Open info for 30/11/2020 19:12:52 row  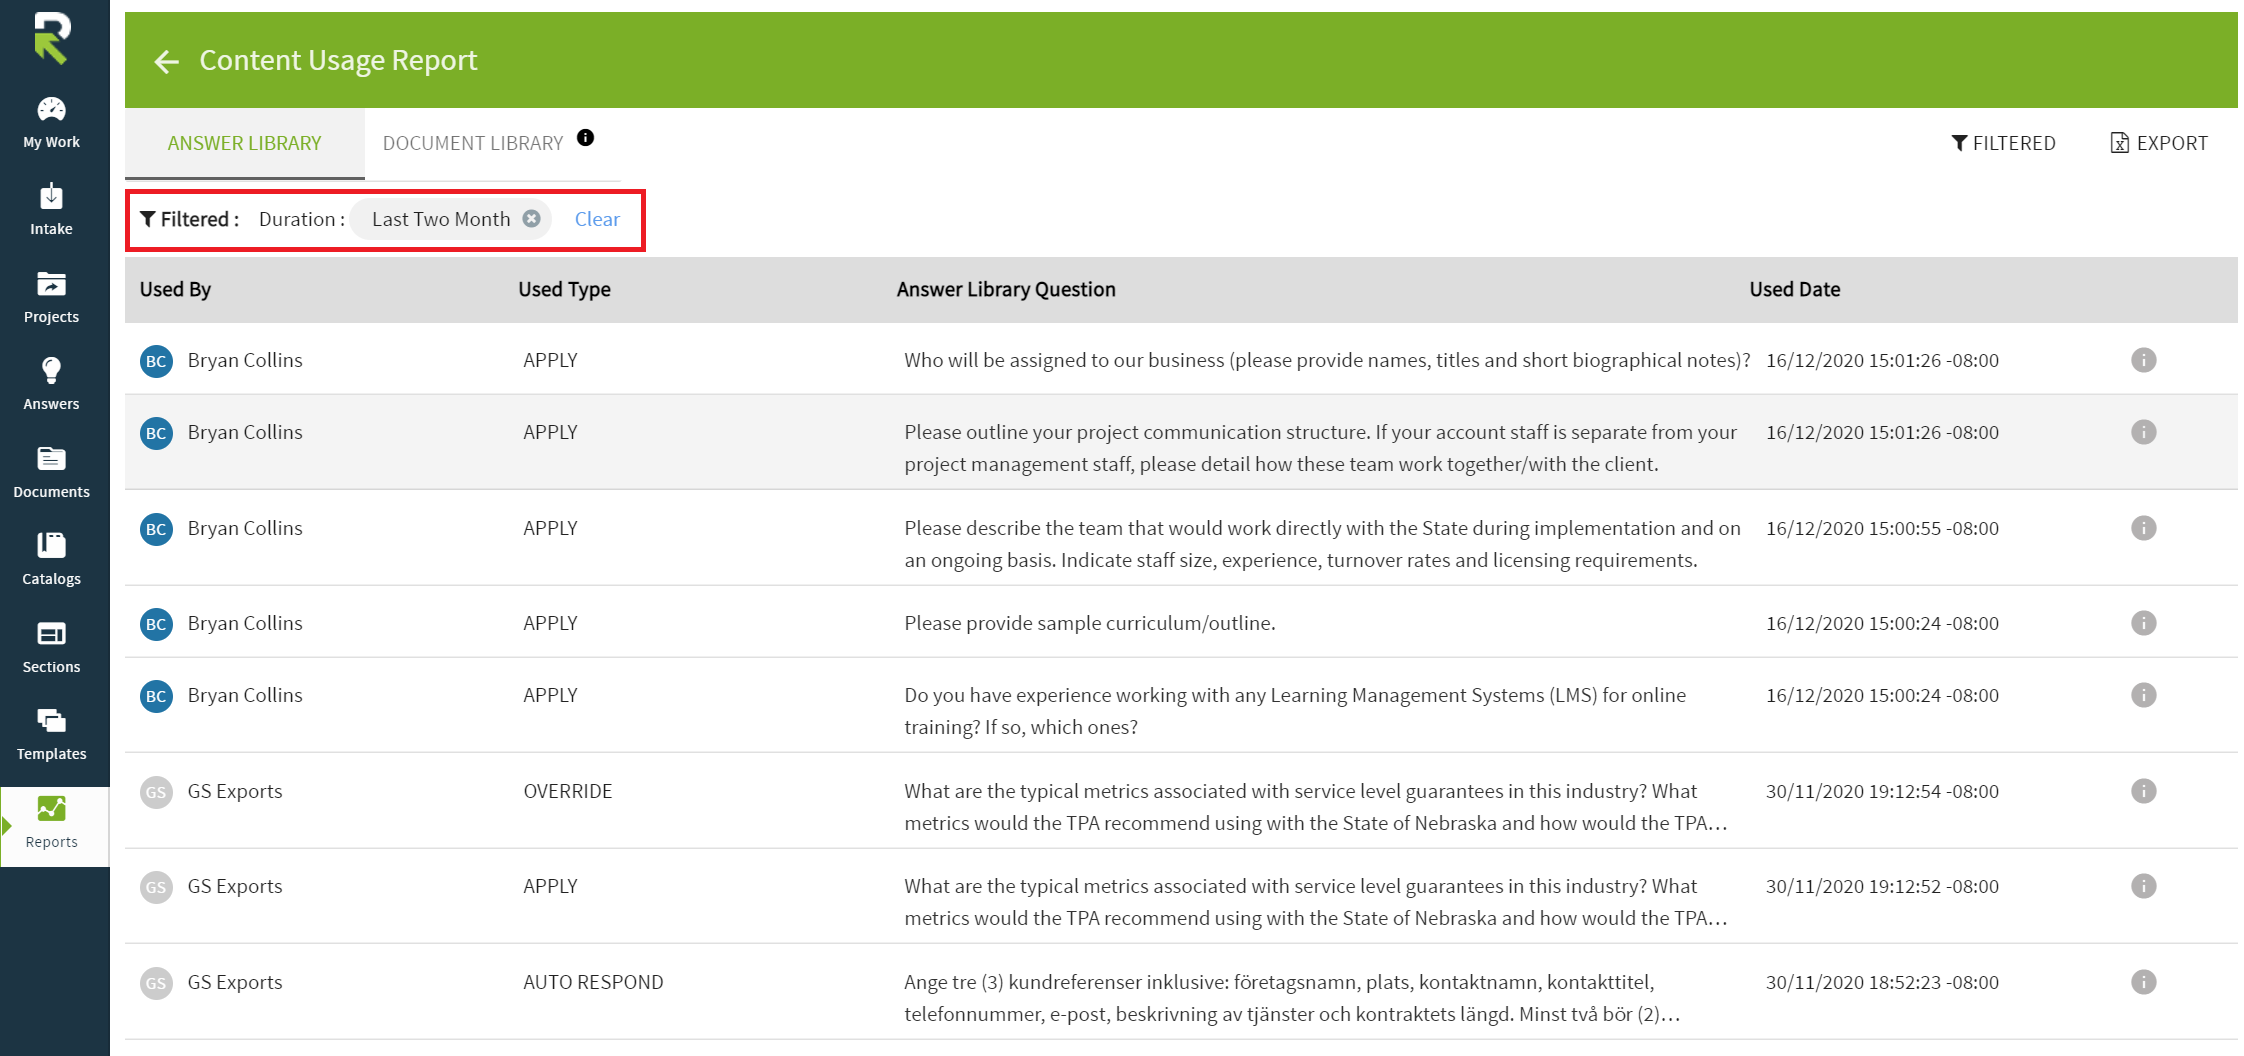2143,886
